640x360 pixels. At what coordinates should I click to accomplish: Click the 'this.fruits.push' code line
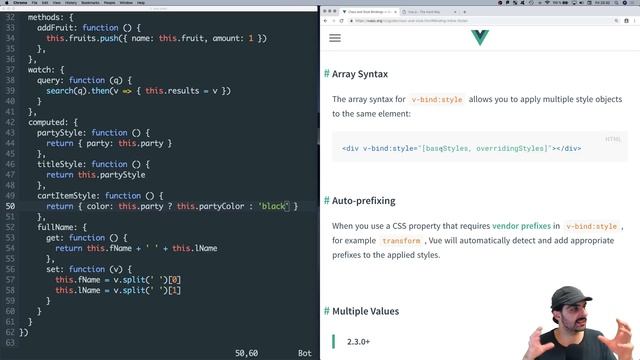click(x=156, y=38)
